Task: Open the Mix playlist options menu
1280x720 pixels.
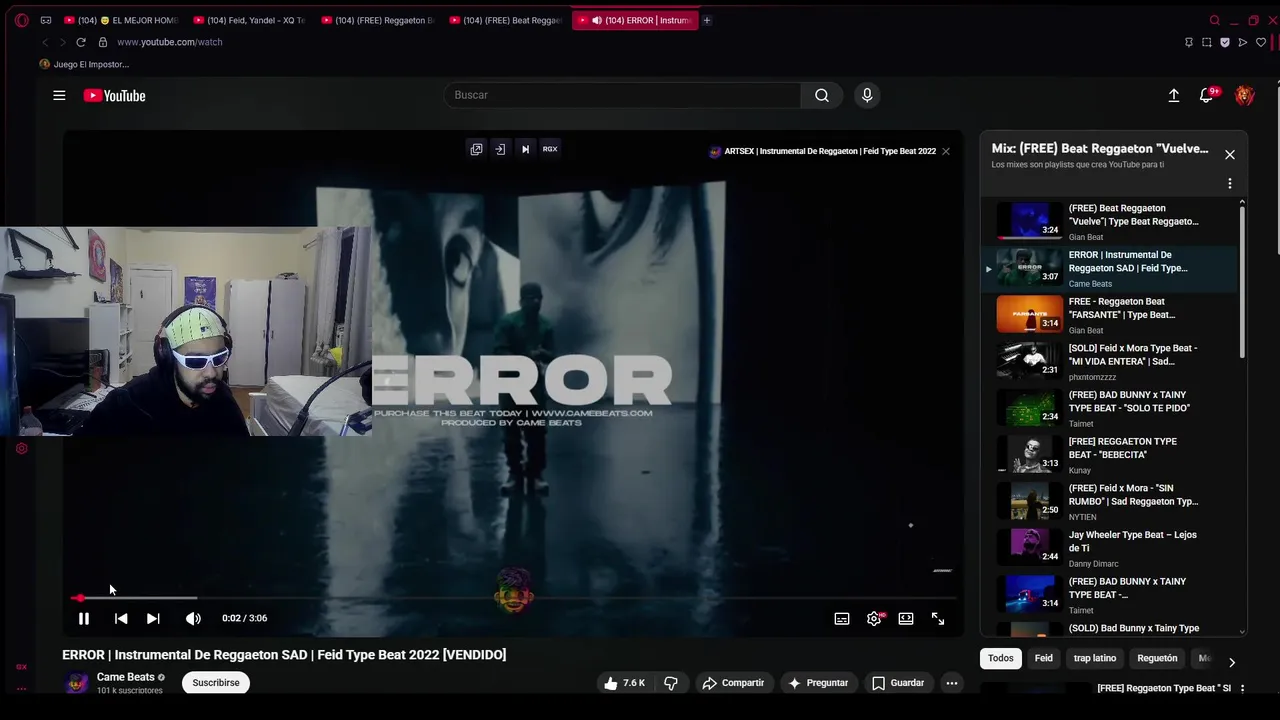Action: [x=1230, y=184]
